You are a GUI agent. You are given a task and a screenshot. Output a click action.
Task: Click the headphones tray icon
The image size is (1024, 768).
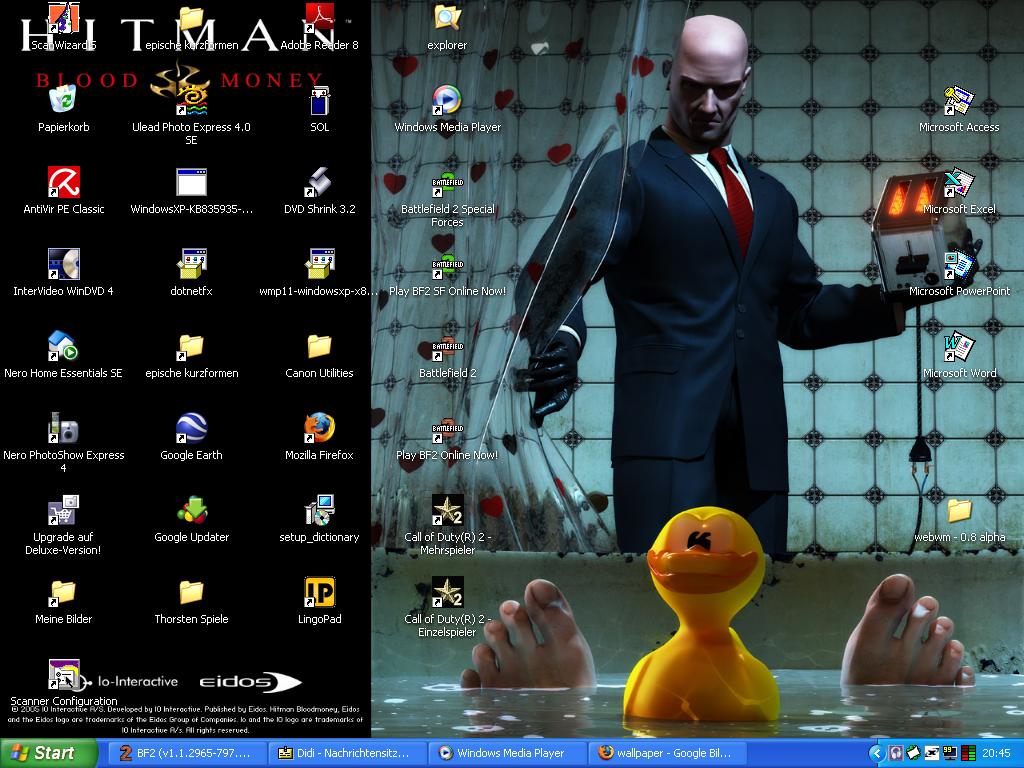896,754
